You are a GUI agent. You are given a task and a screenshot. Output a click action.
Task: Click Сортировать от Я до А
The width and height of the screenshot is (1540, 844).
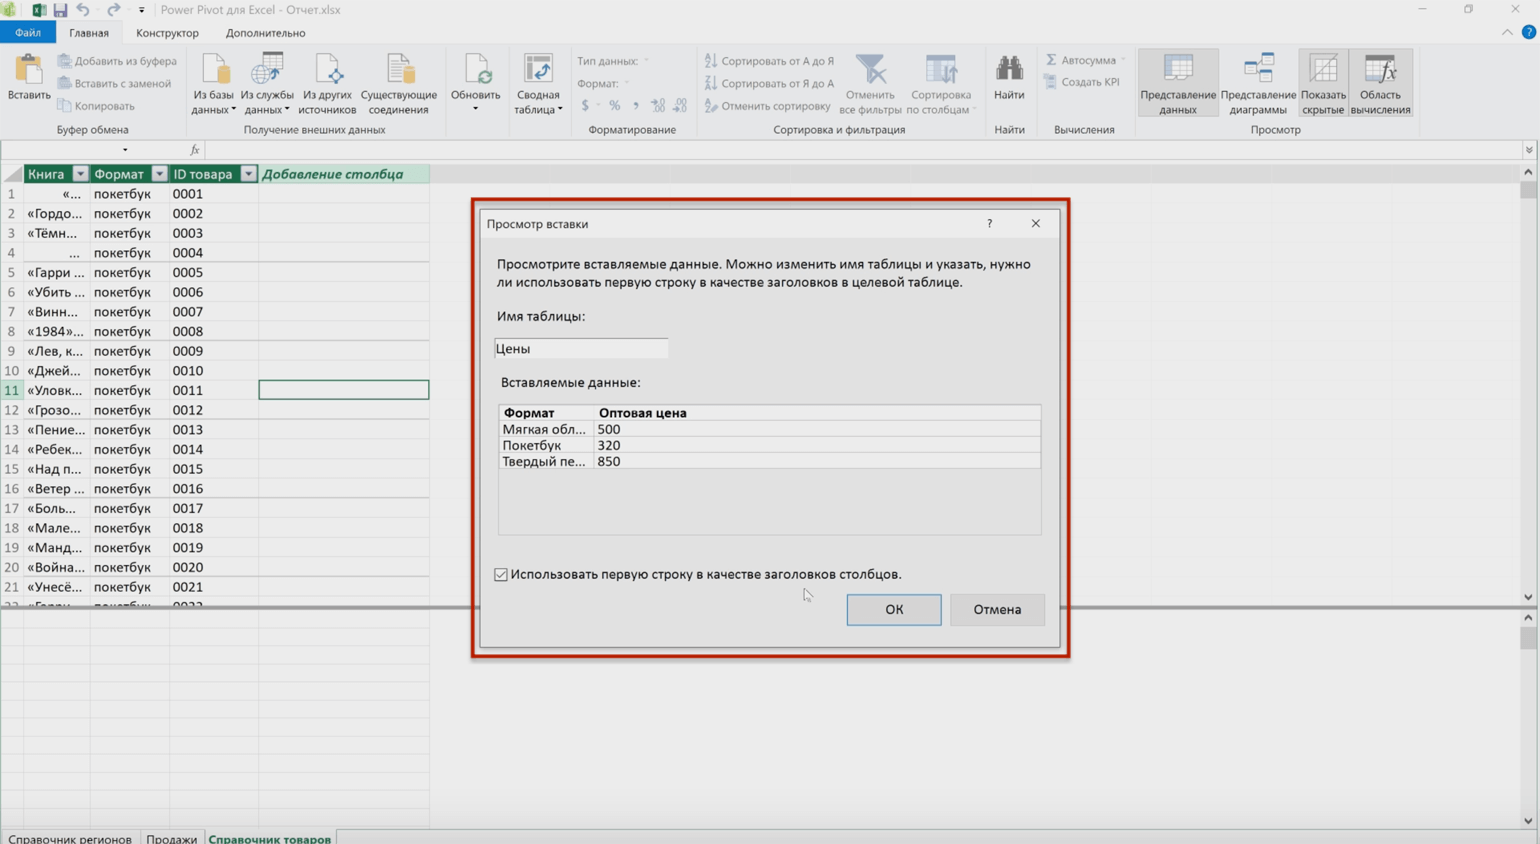coord(768,84)
